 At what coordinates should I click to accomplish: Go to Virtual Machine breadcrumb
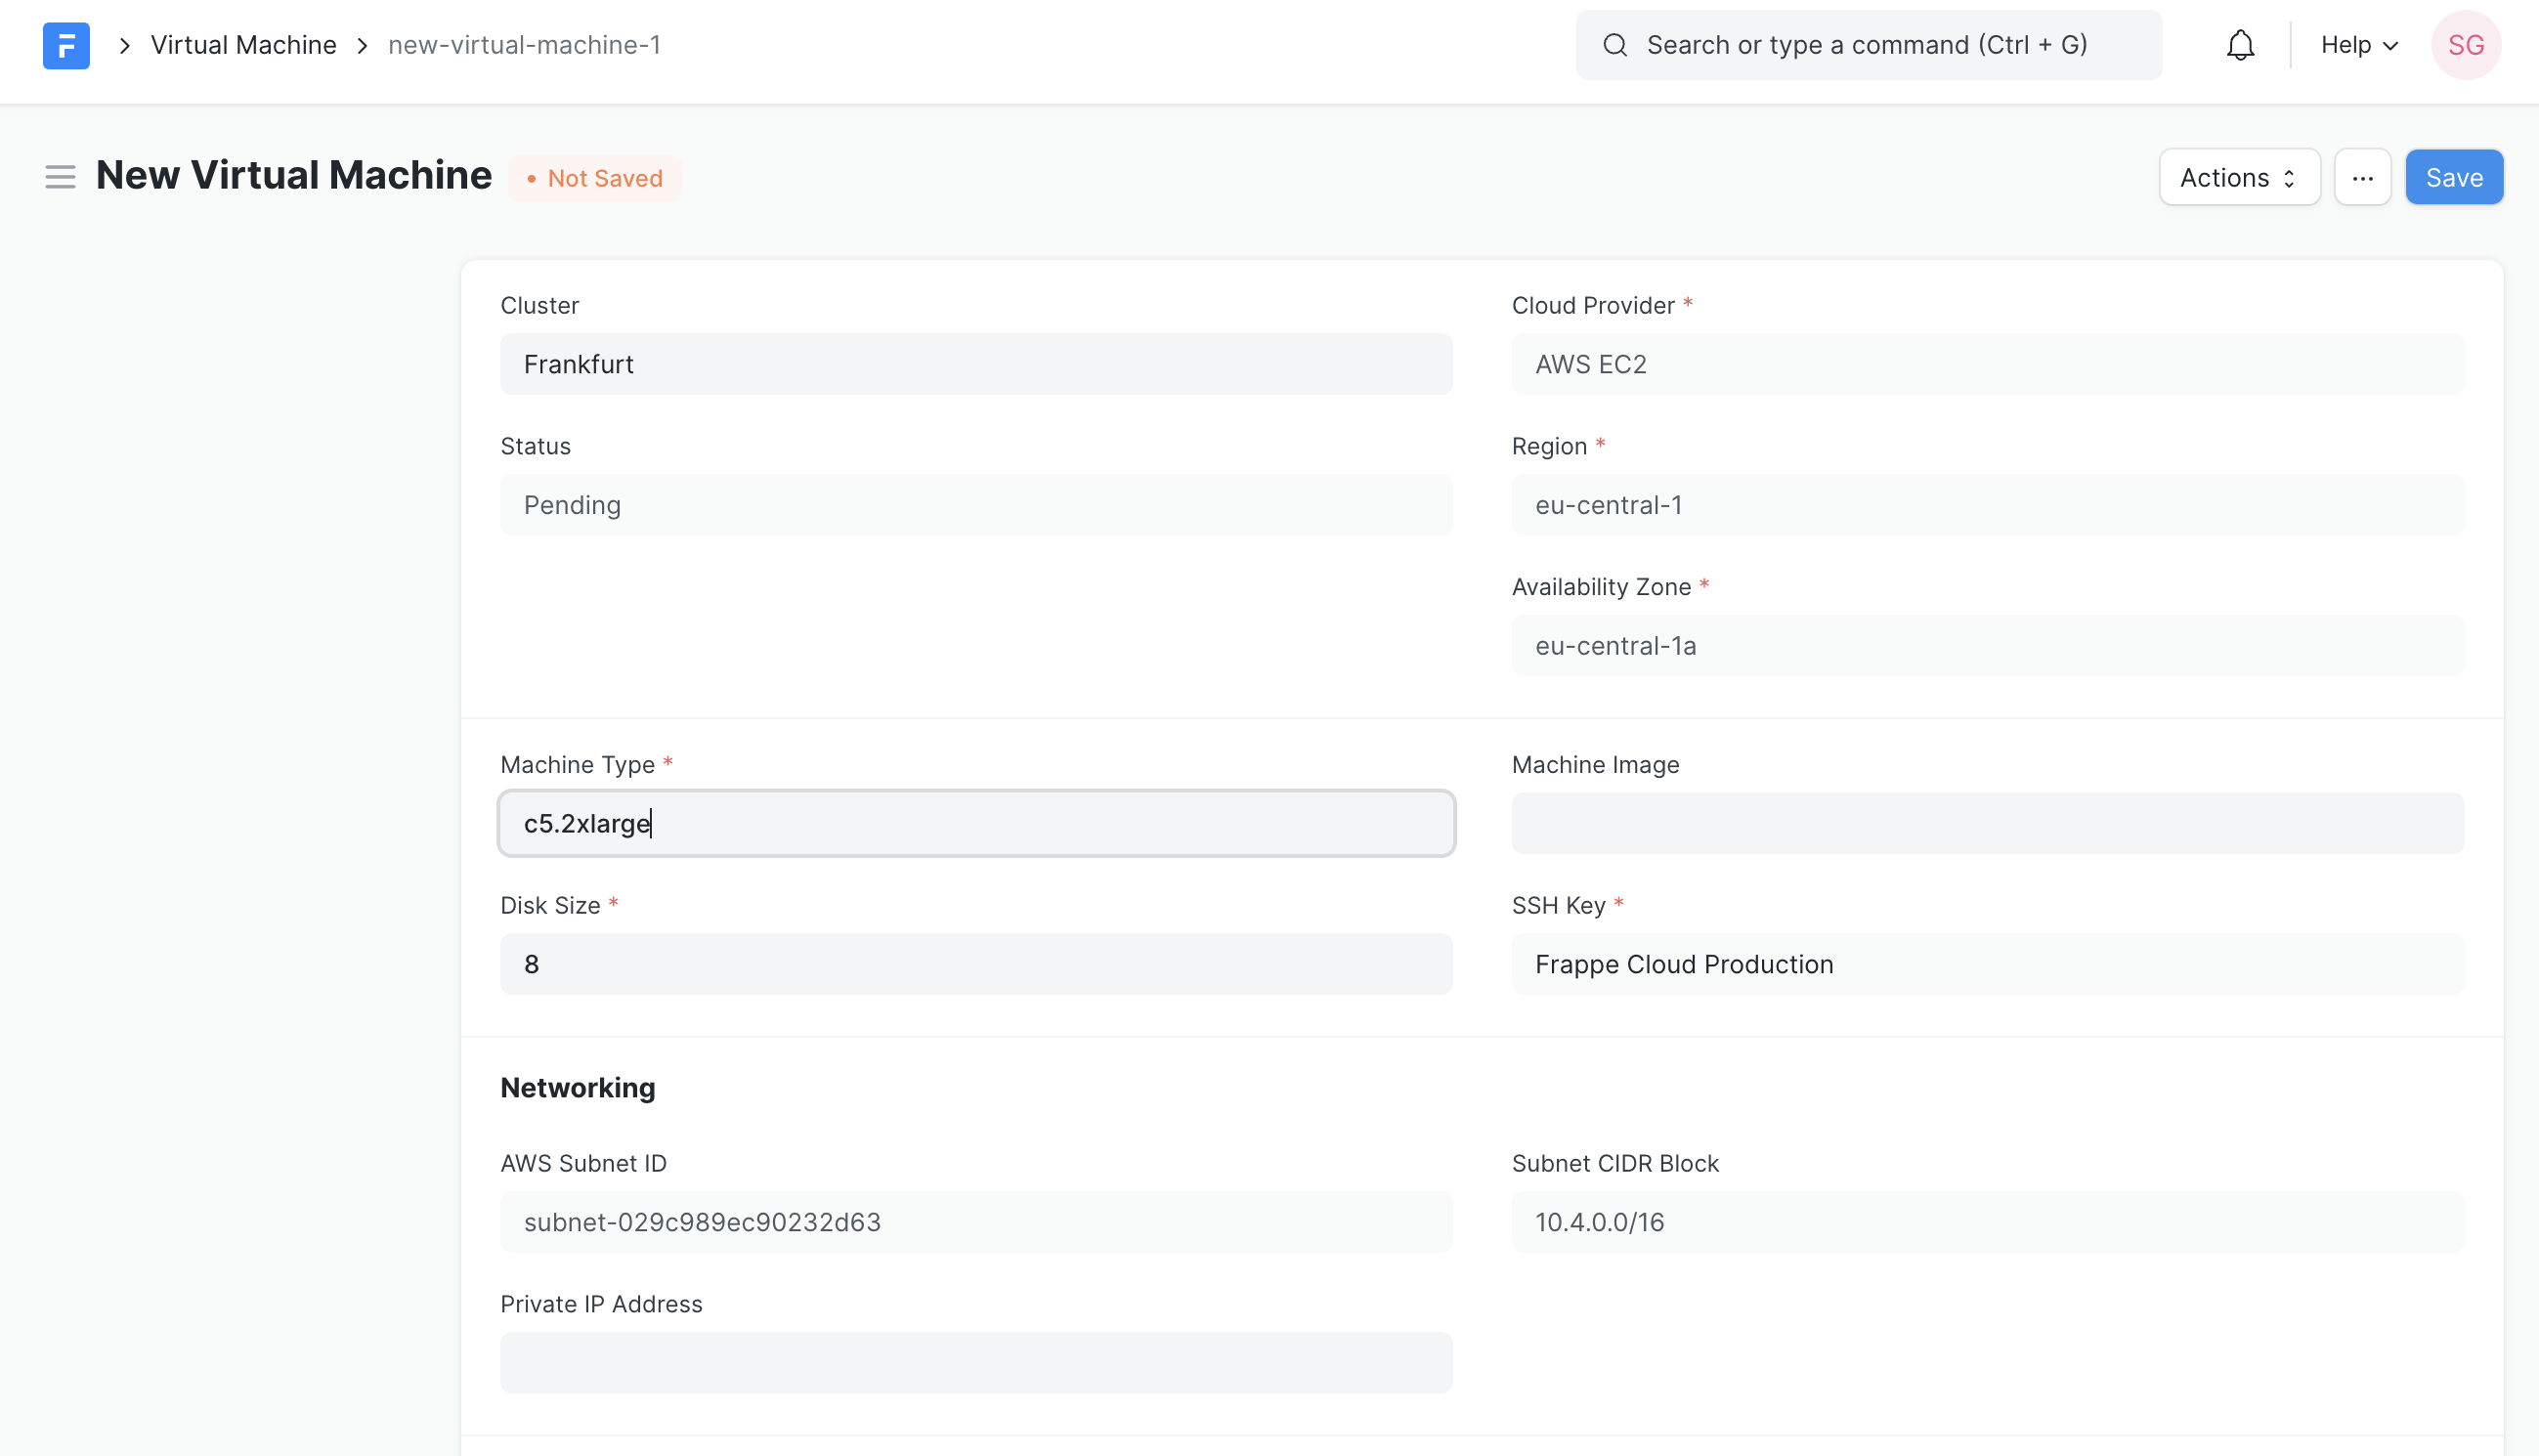click(x=243, y=45)
